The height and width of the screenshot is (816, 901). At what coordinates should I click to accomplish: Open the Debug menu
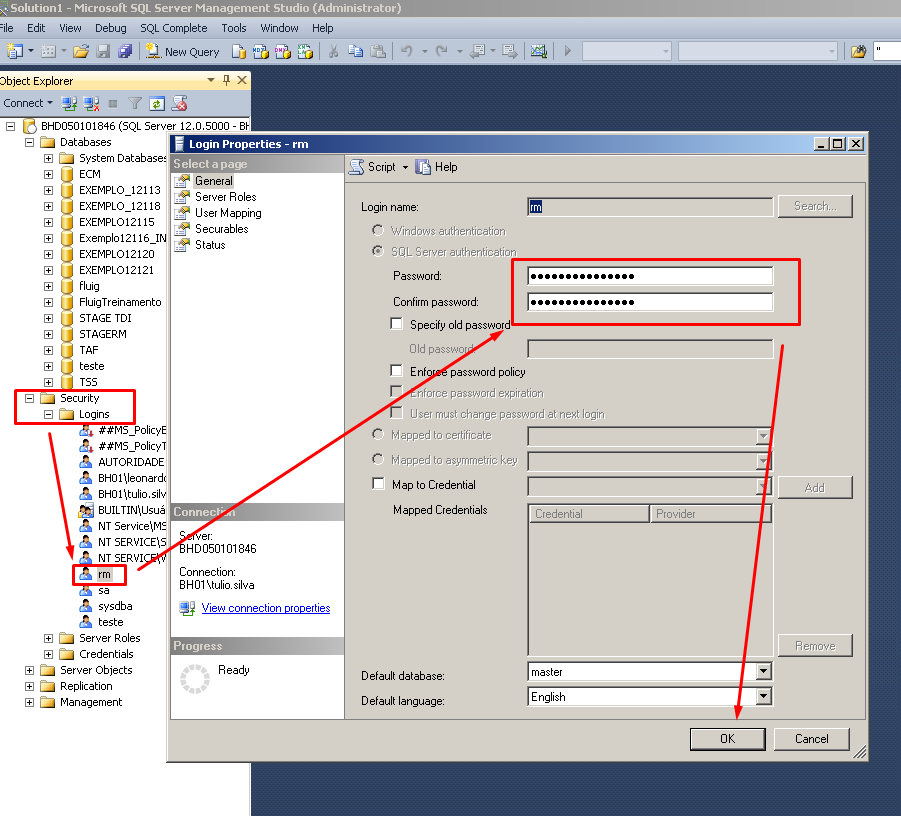click(110, 28)
